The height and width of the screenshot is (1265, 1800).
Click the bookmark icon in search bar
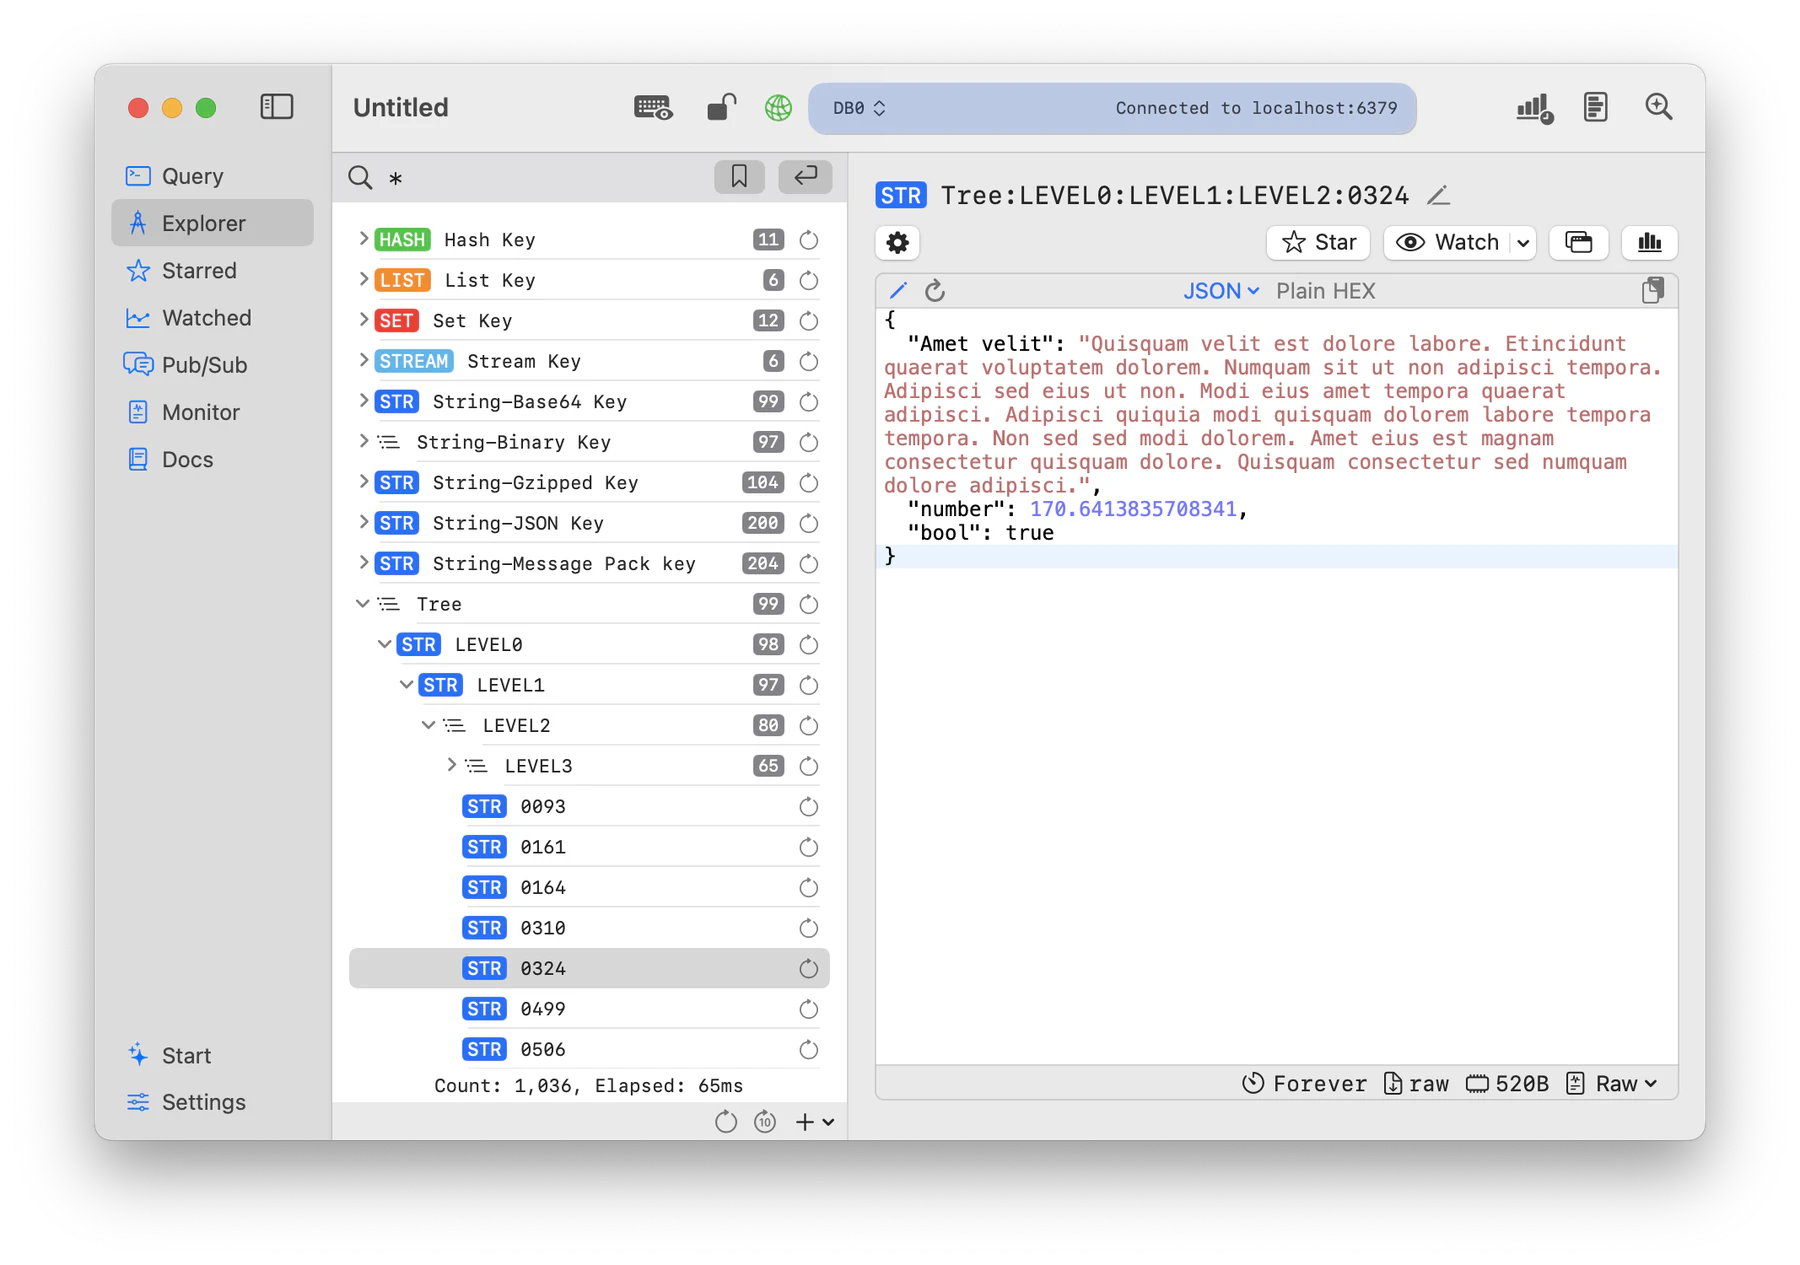[x=739, y=177]
